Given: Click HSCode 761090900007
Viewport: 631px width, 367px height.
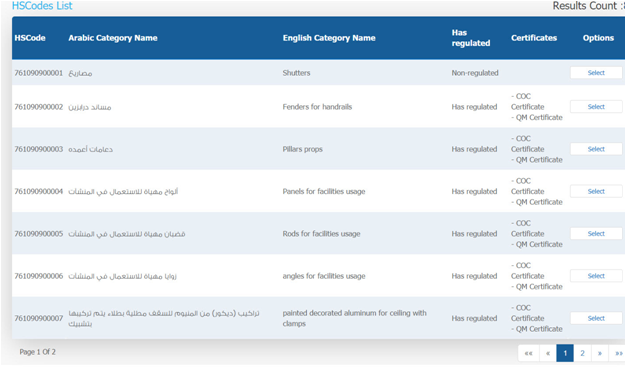Looking at the screenshot, I should click(39, 318).
